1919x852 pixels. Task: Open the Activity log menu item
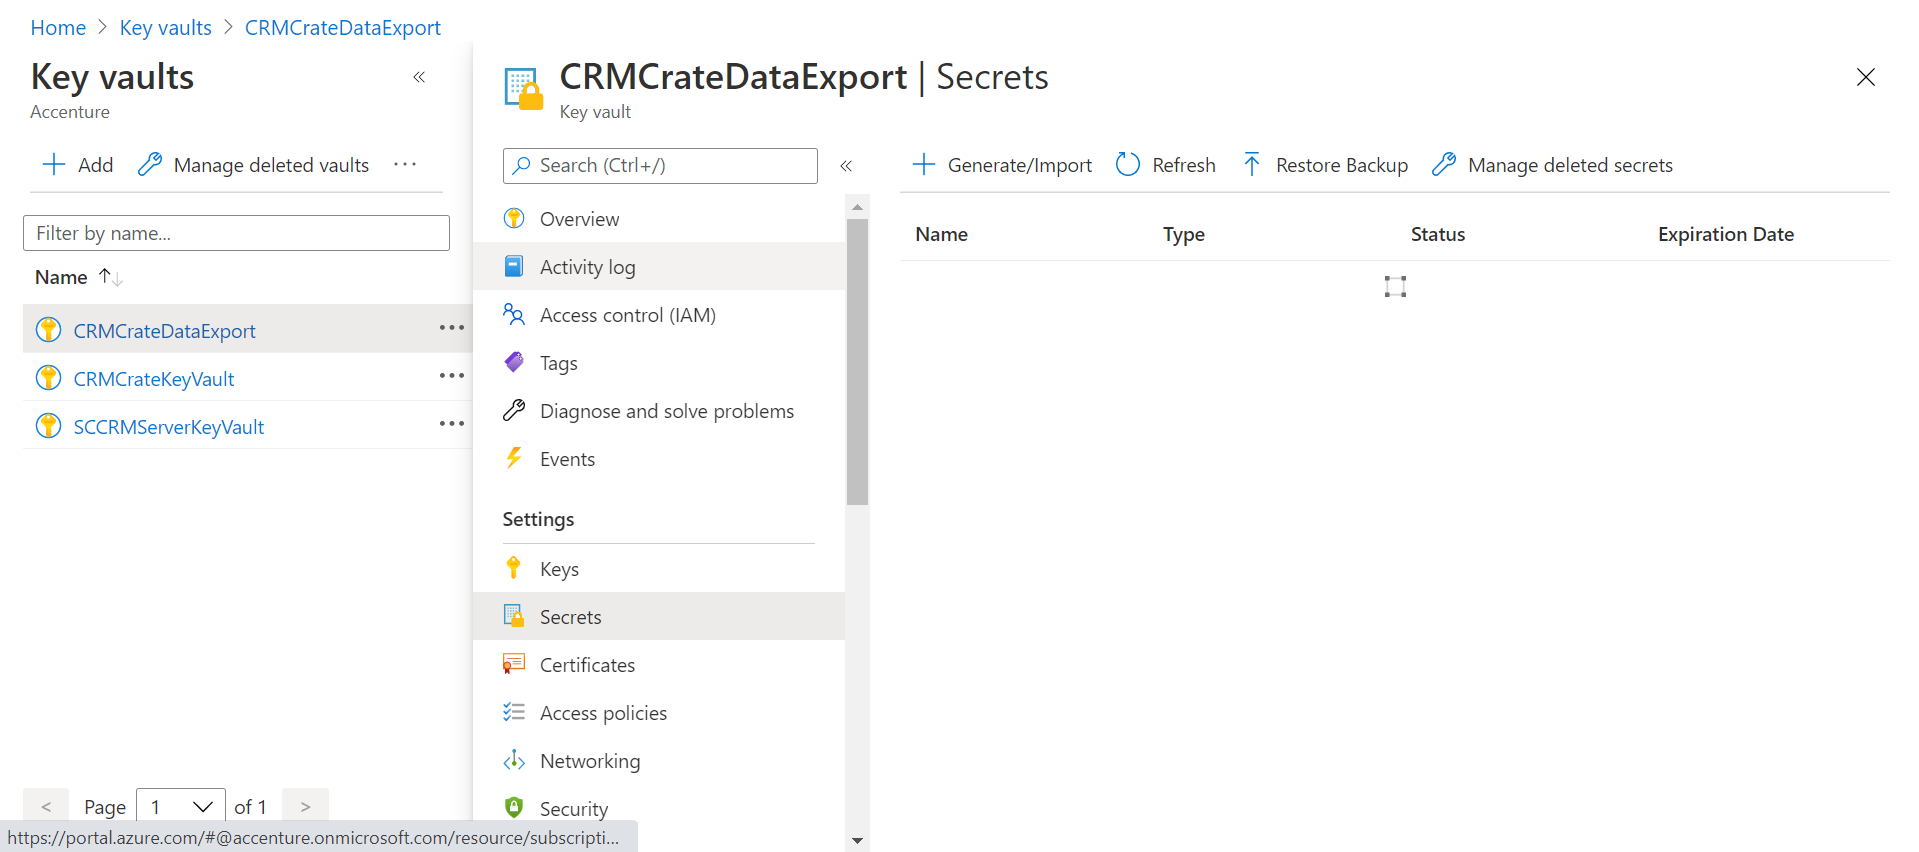click(x=659, y=267)
